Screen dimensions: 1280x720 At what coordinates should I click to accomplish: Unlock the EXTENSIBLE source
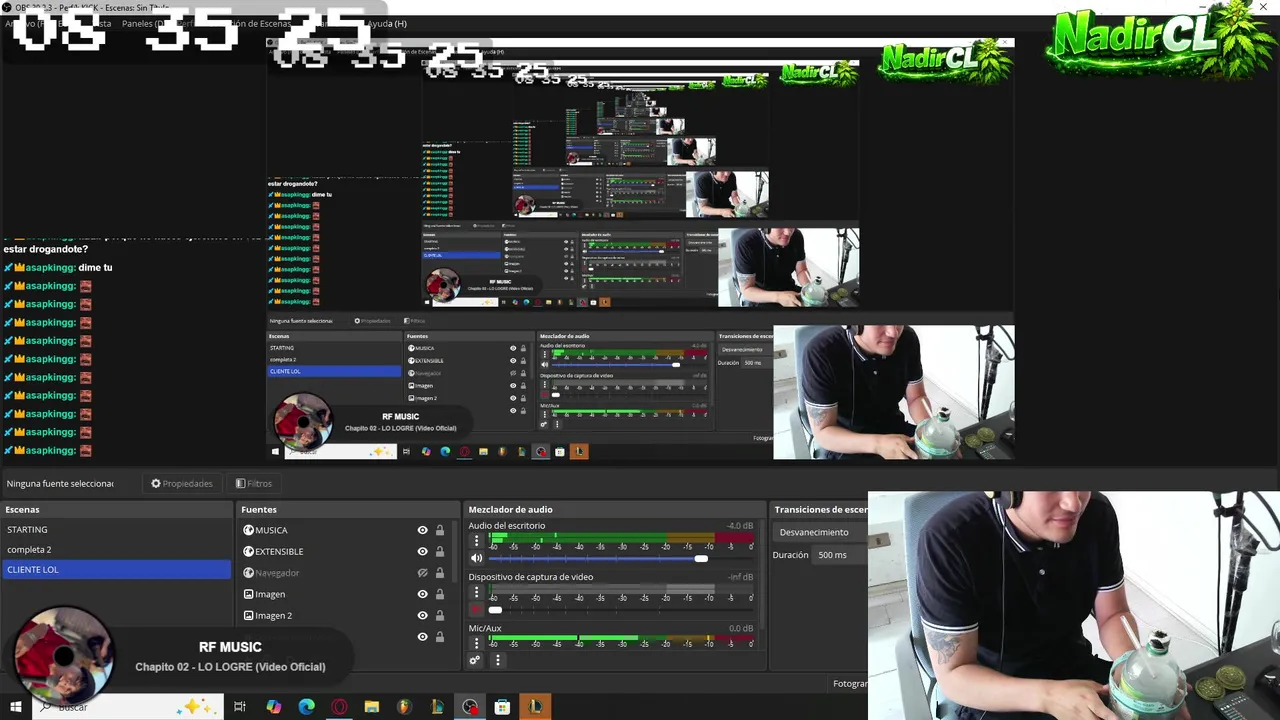pos(439,551)
